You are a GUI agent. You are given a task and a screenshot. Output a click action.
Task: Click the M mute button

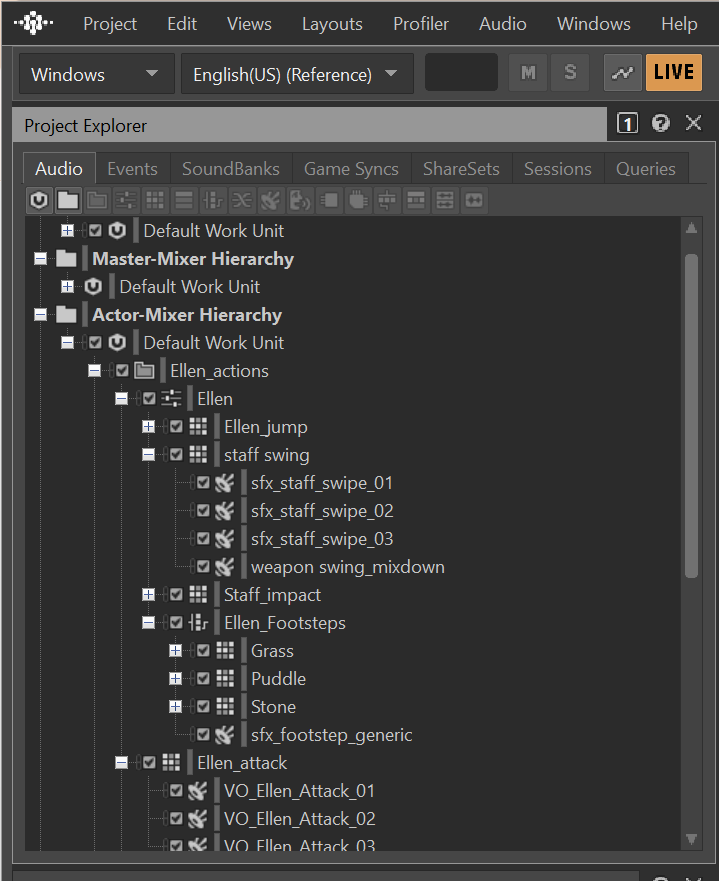coord(528,73)
